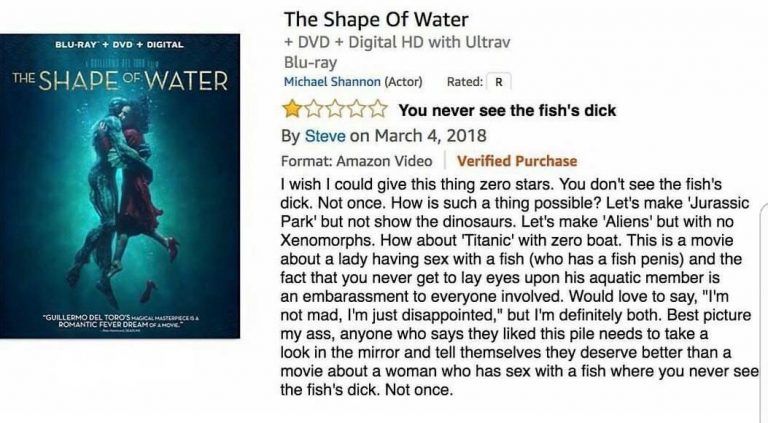Screen dimensions: 768x423
Task: Click the DVD + Digital HD subtitle
Action: pyautogui.click(x=397, y=42)
